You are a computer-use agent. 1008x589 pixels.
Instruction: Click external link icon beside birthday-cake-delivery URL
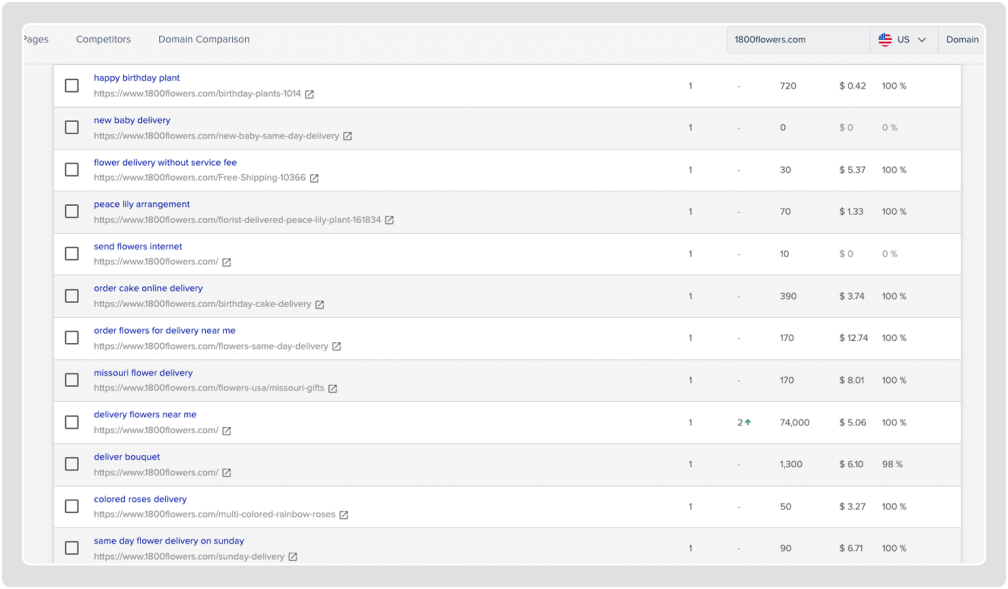tap(320, 305)
